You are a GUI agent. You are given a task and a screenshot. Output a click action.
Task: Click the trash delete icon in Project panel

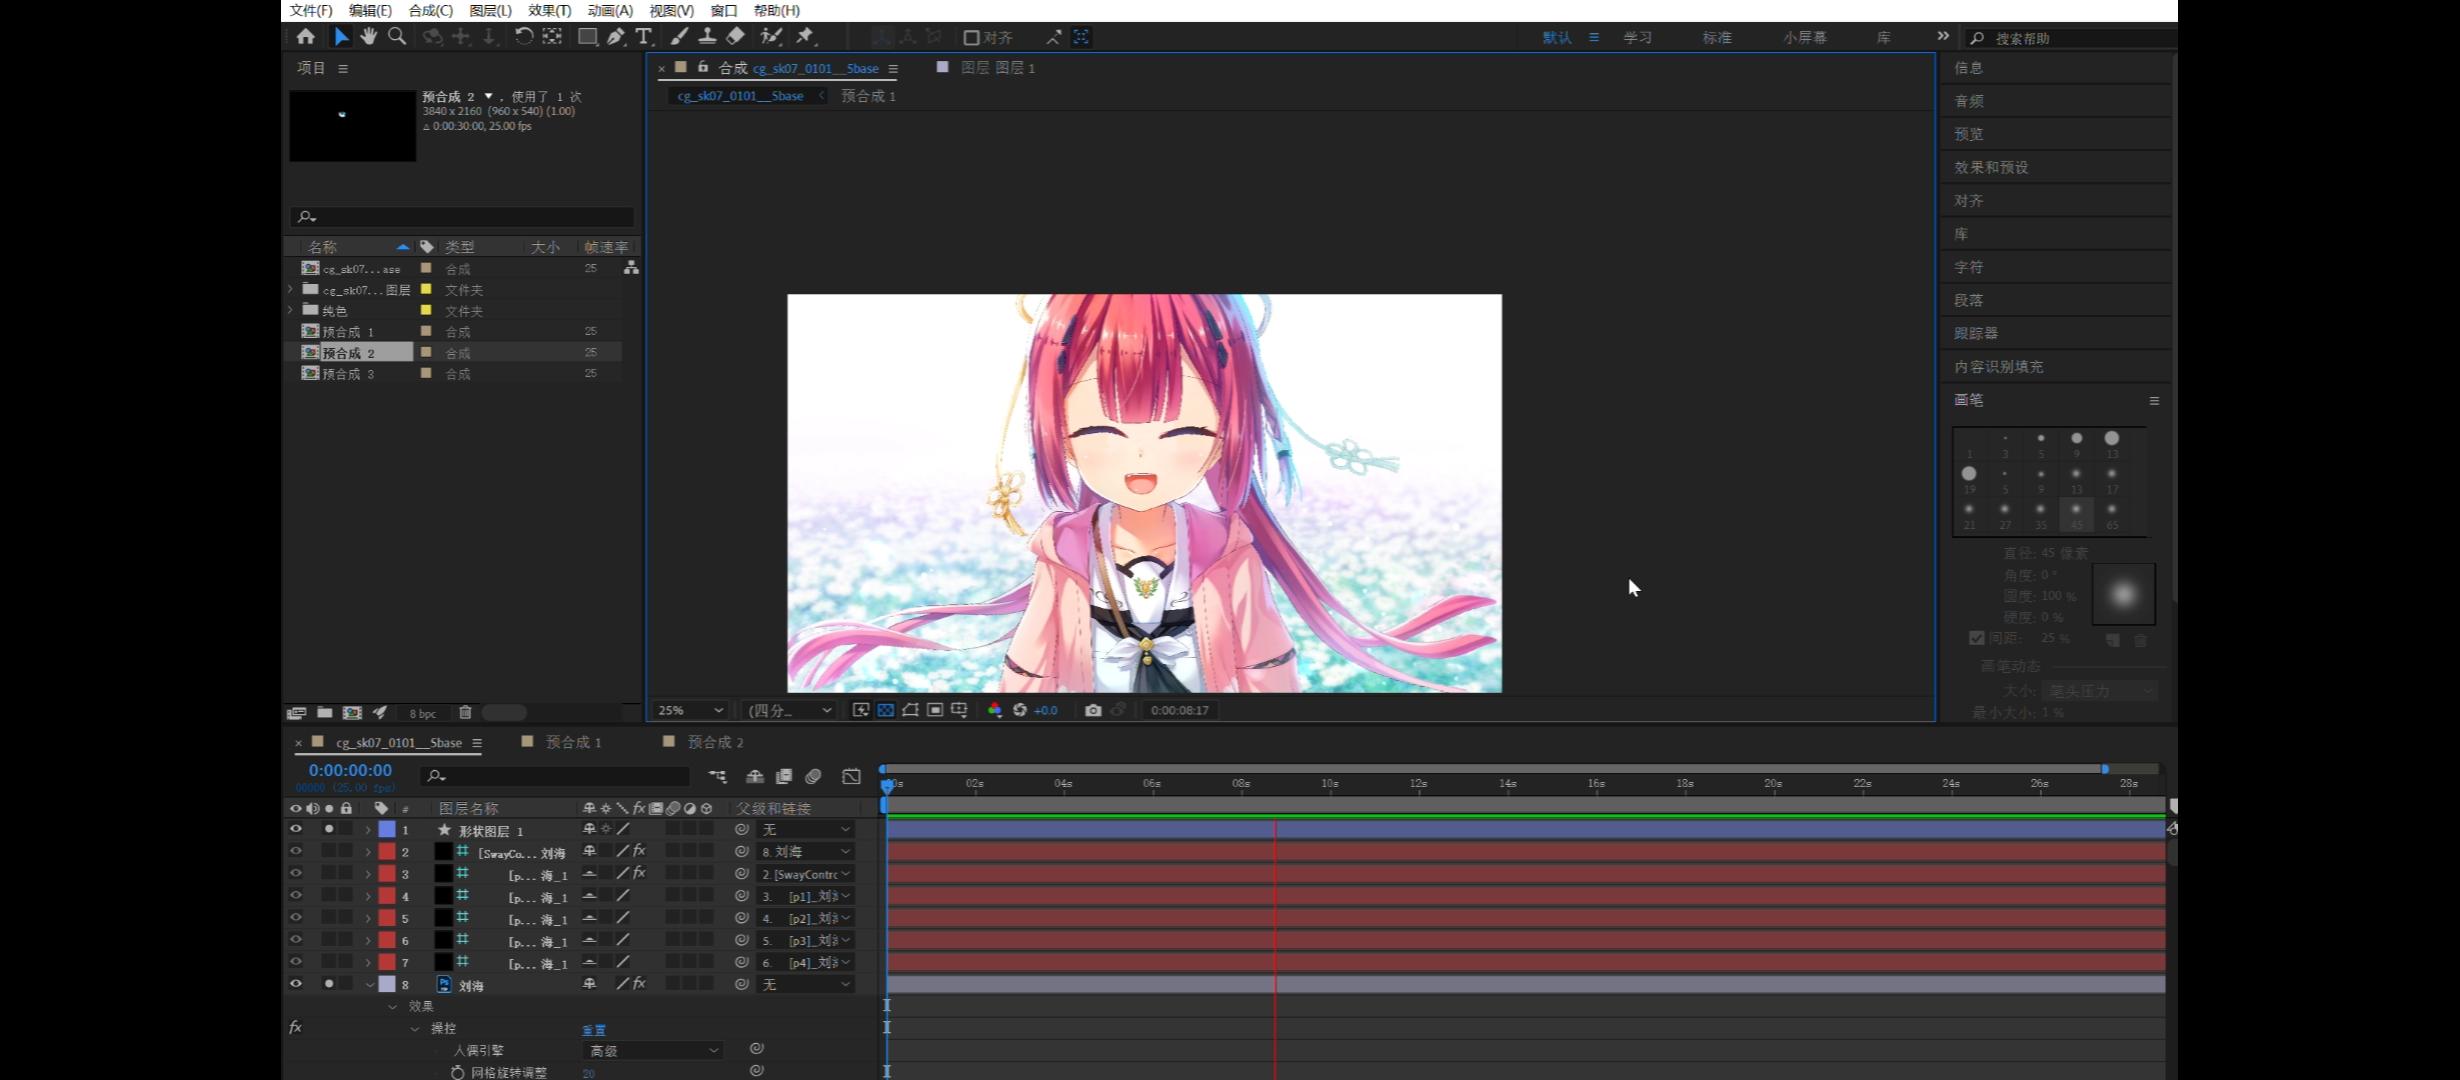tap(465, 713)
